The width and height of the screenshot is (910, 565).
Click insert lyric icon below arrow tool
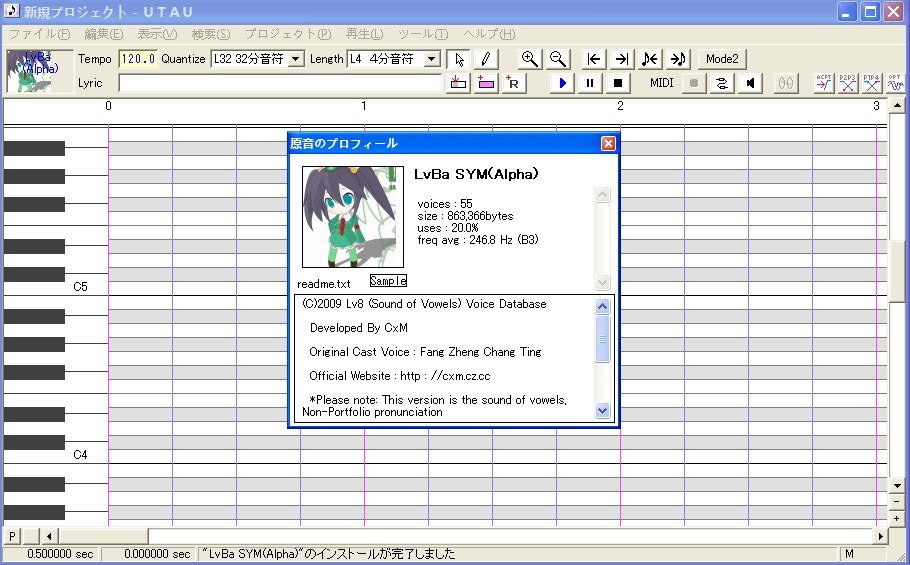458,84
